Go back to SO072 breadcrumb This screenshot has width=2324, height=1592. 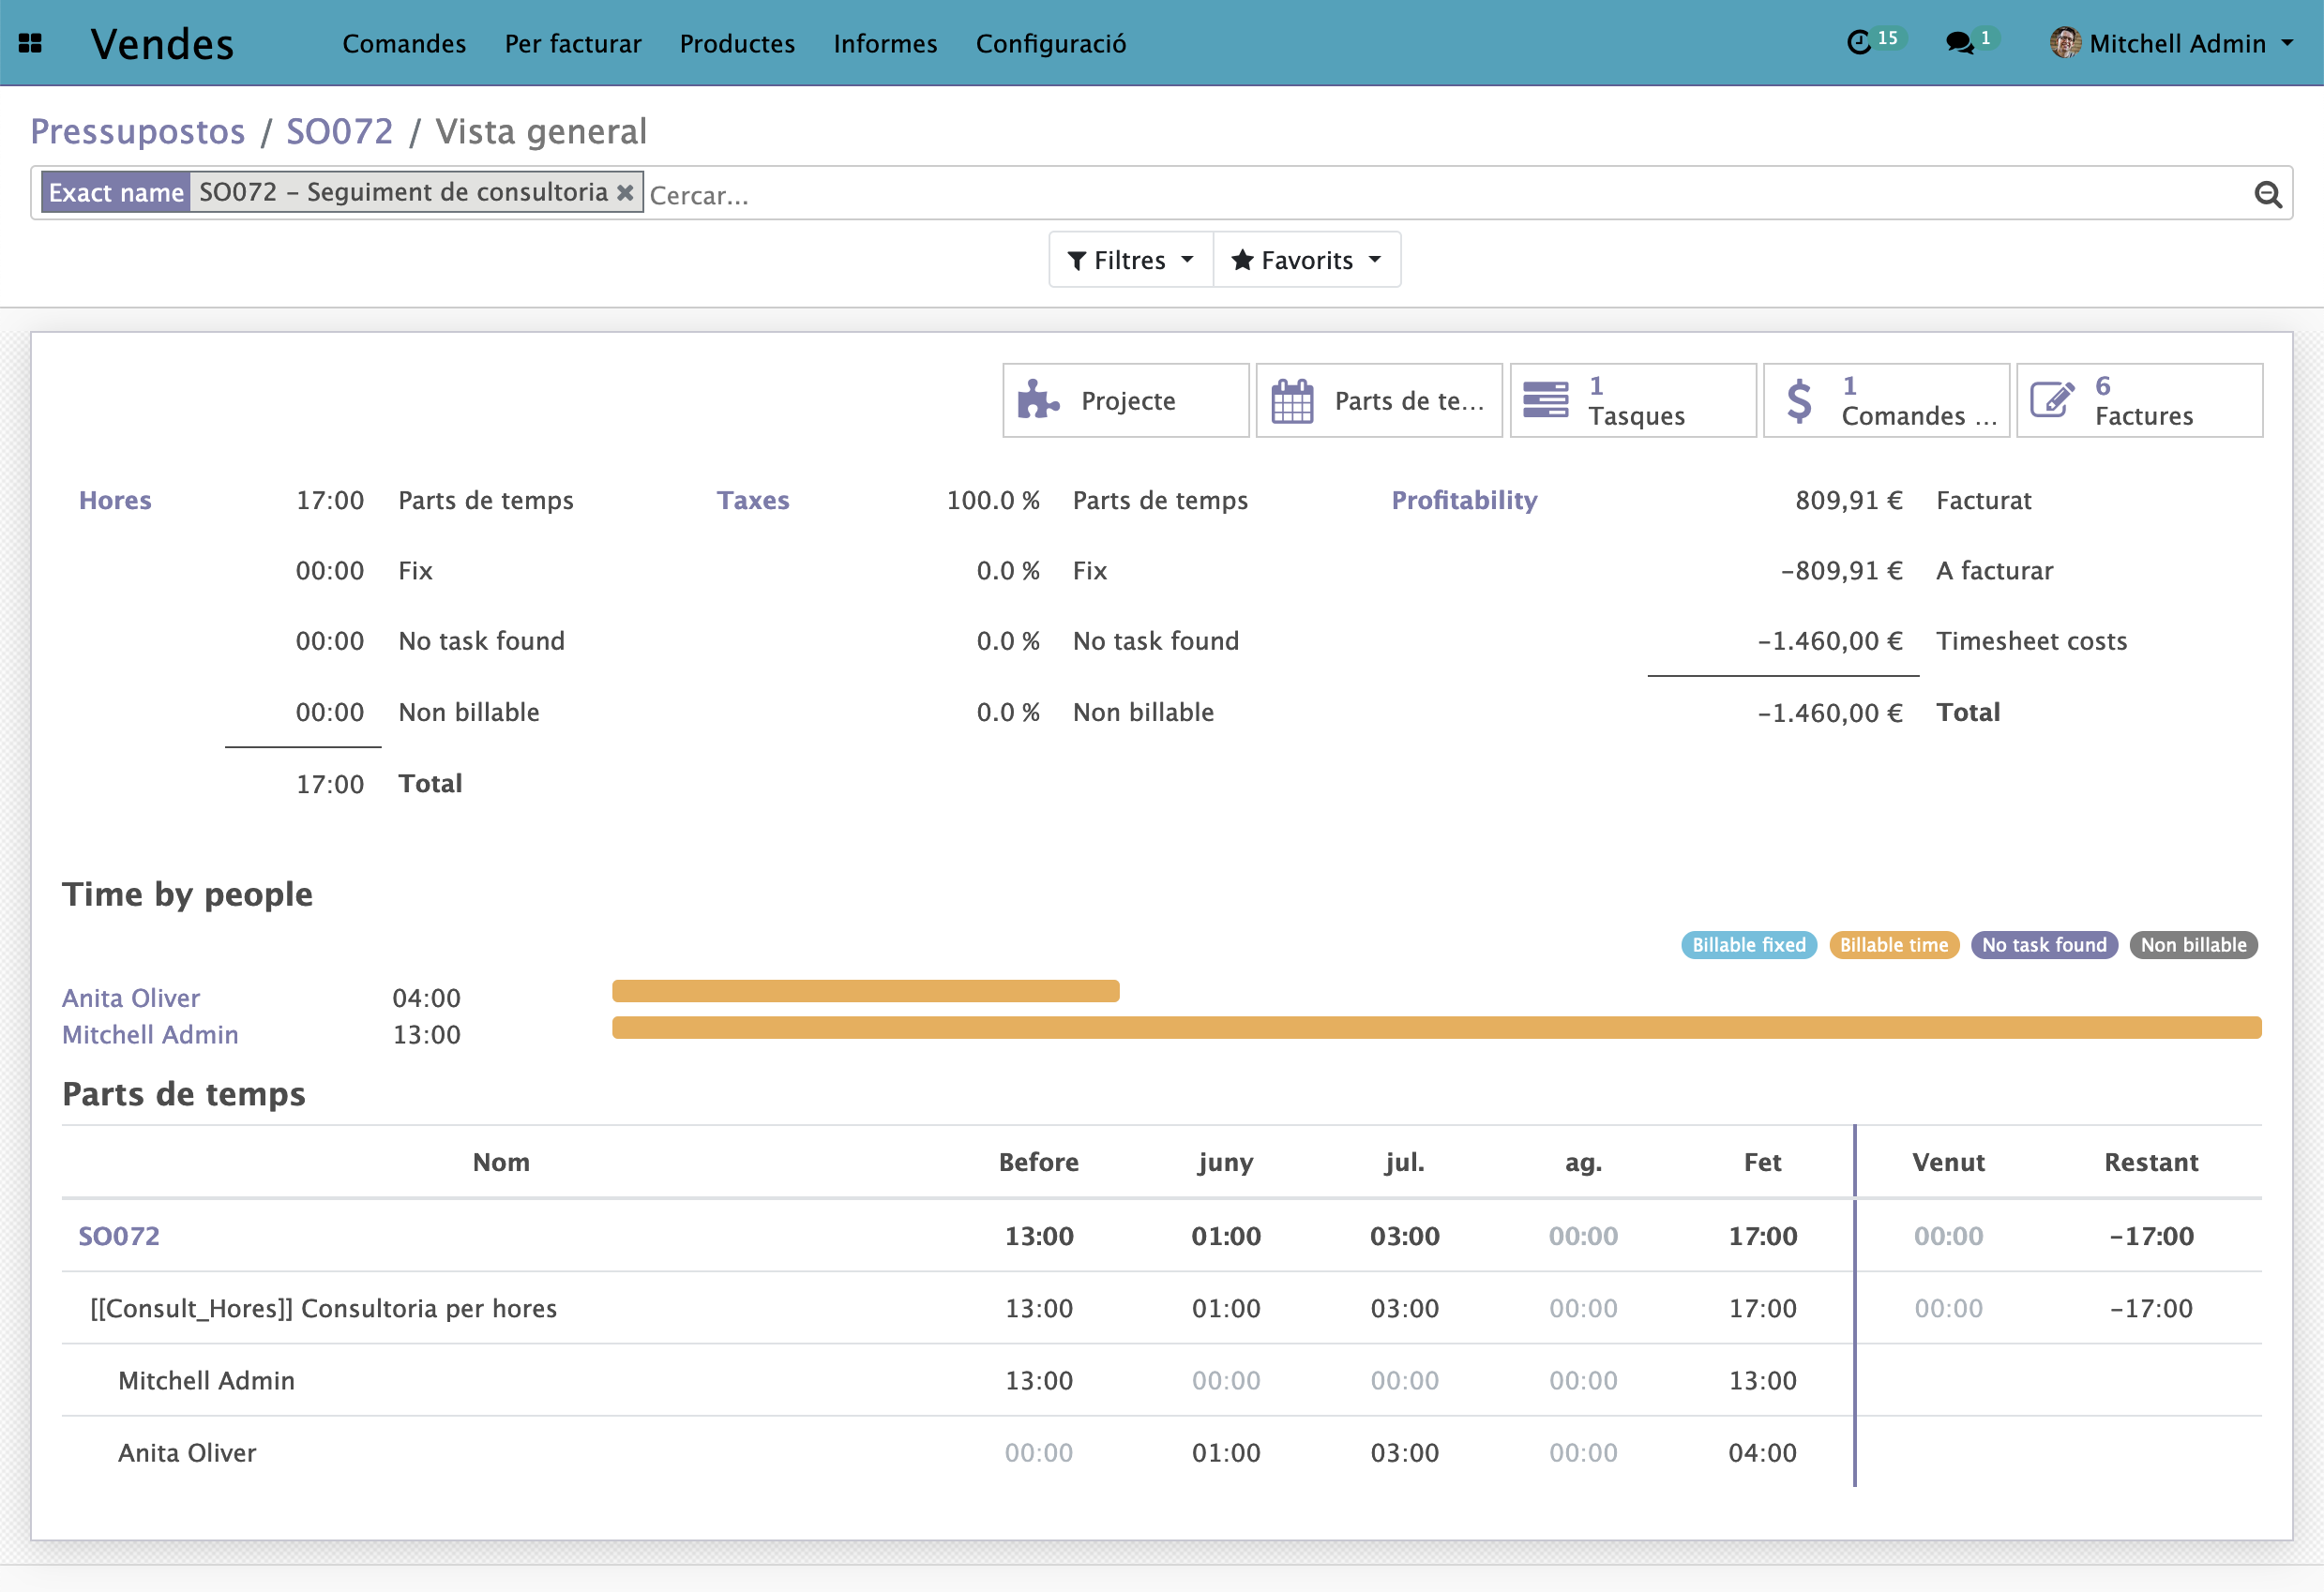click(340, 131)
